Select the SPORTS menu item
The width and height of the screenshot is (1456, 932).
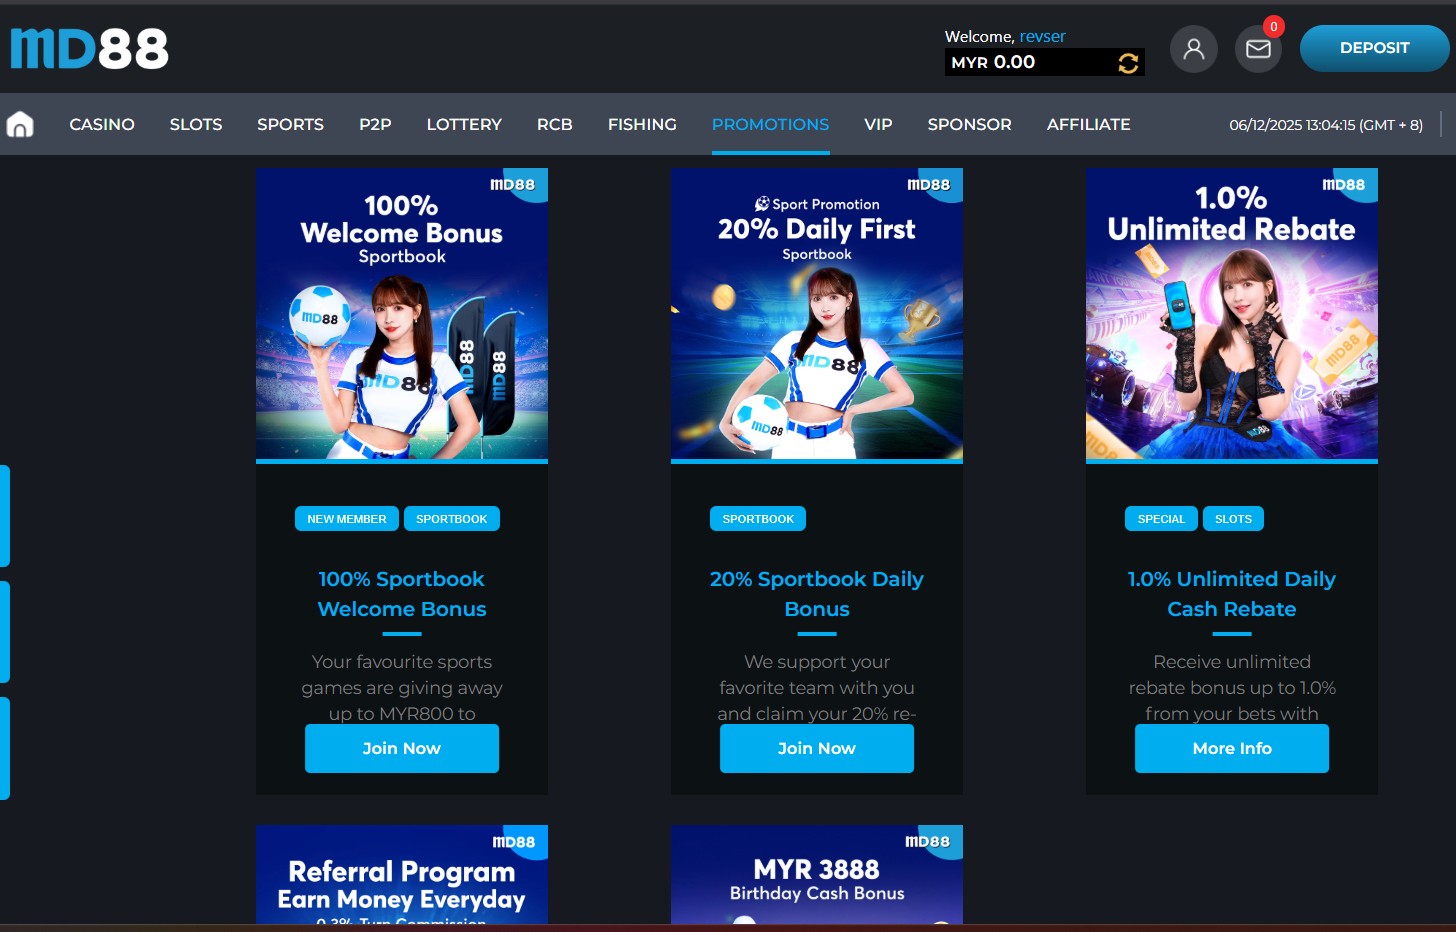coord(290,124)
